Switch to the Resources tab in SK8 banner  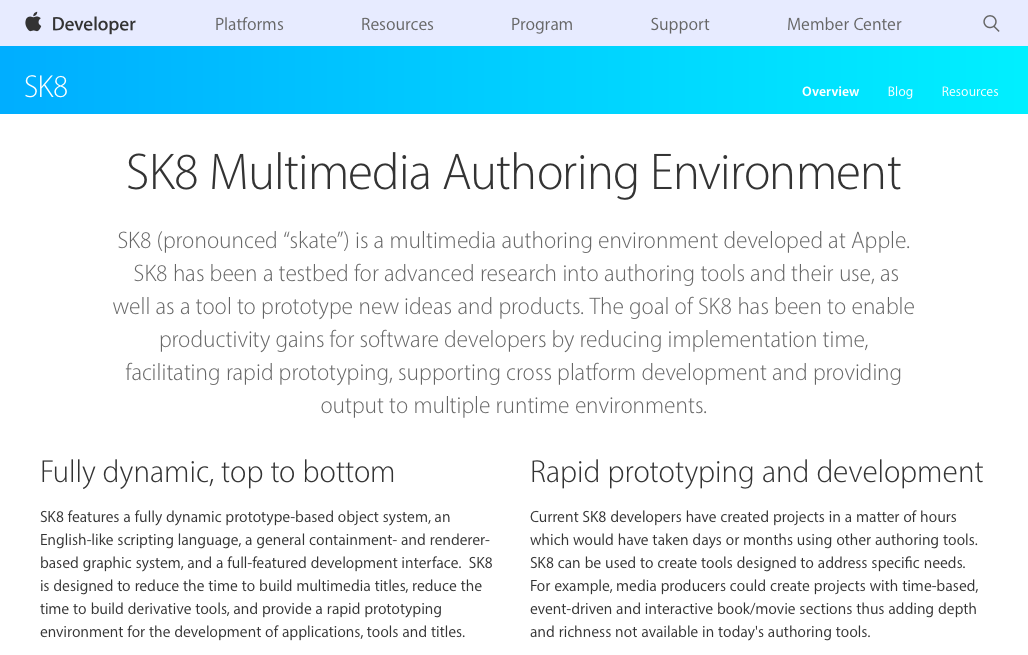(x=970, y=91)
